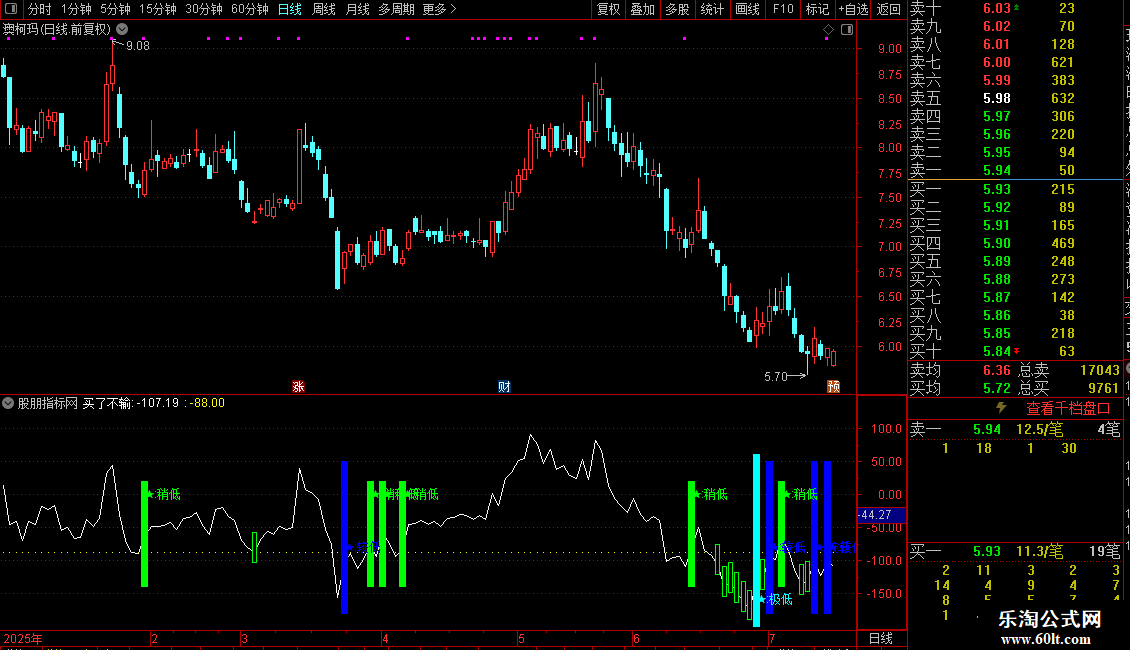1130x650 pixels.
Task: Click 买一 detail row 11.3/笔
Action: (1016, 551)
